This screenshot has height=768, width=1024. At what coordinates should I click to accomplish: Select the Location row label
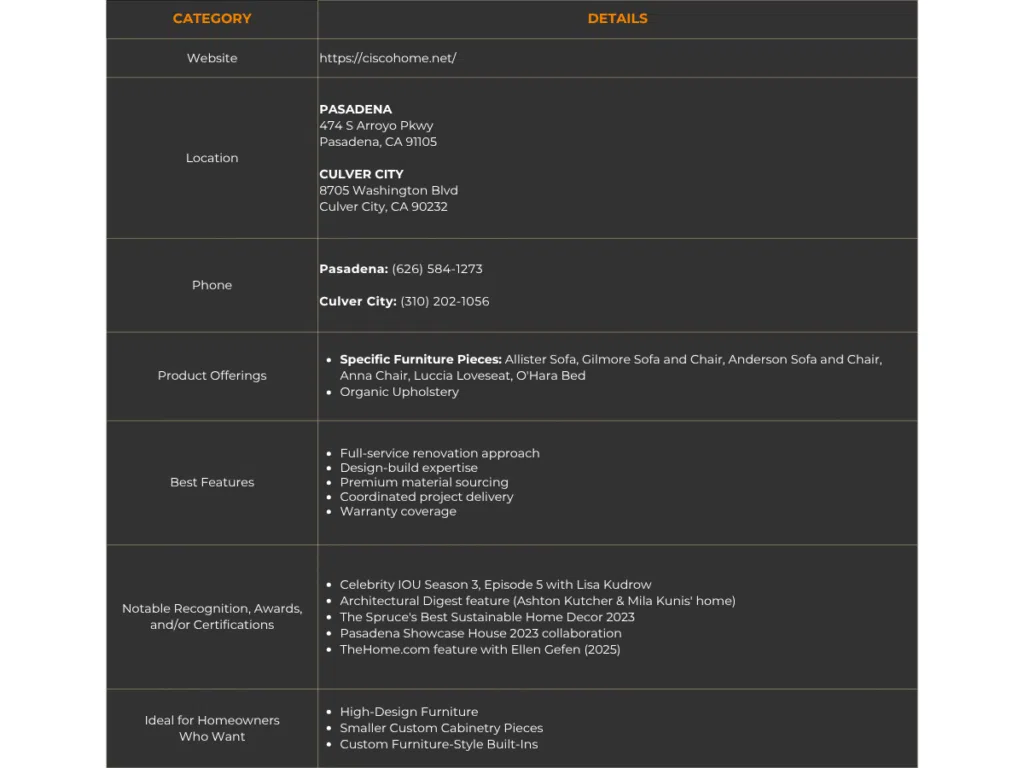212,157
